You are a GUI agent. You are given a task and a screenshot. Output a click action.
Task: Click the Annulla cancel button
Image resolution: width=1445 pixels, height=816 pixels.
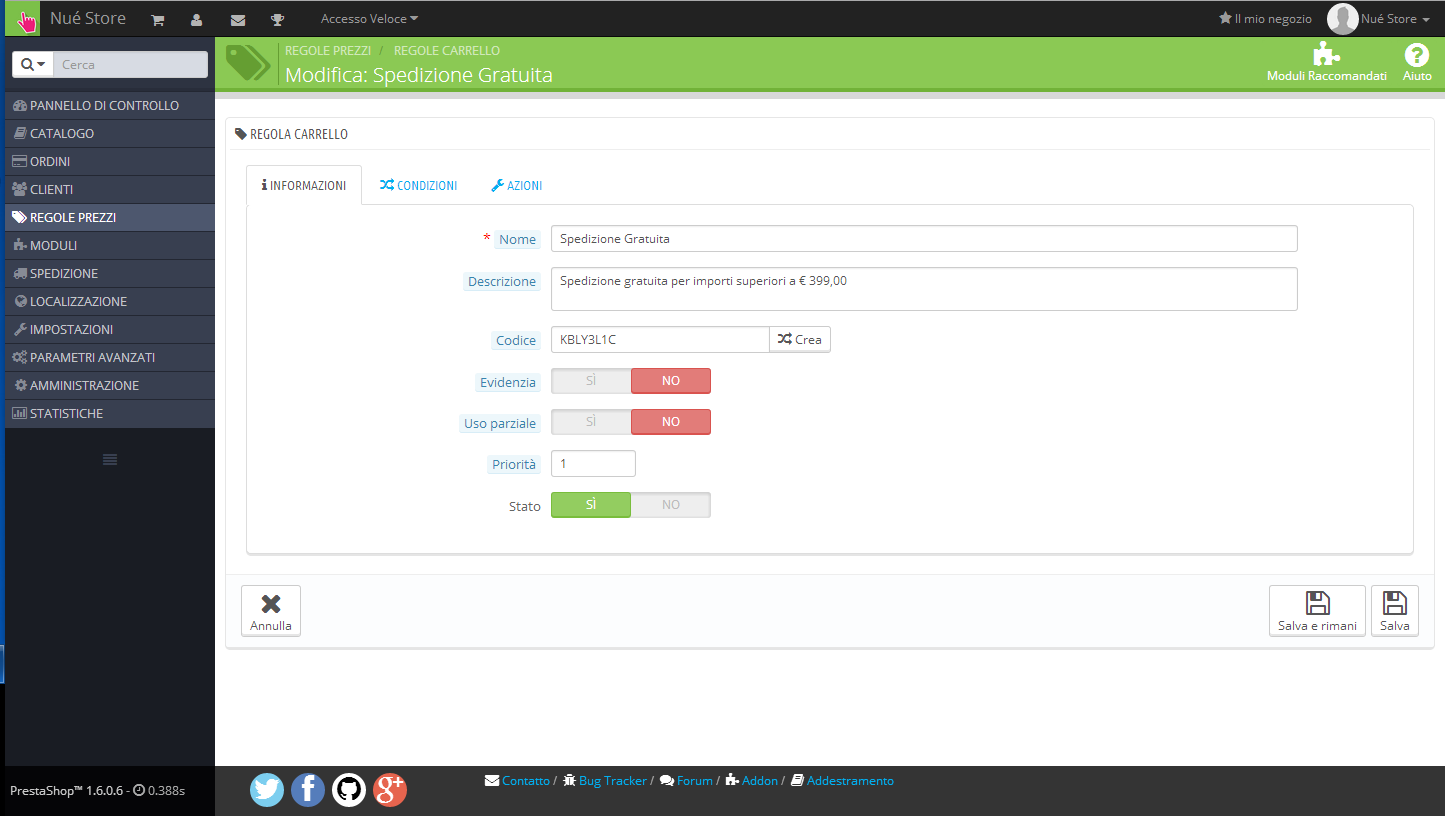(x=271, y=611)
